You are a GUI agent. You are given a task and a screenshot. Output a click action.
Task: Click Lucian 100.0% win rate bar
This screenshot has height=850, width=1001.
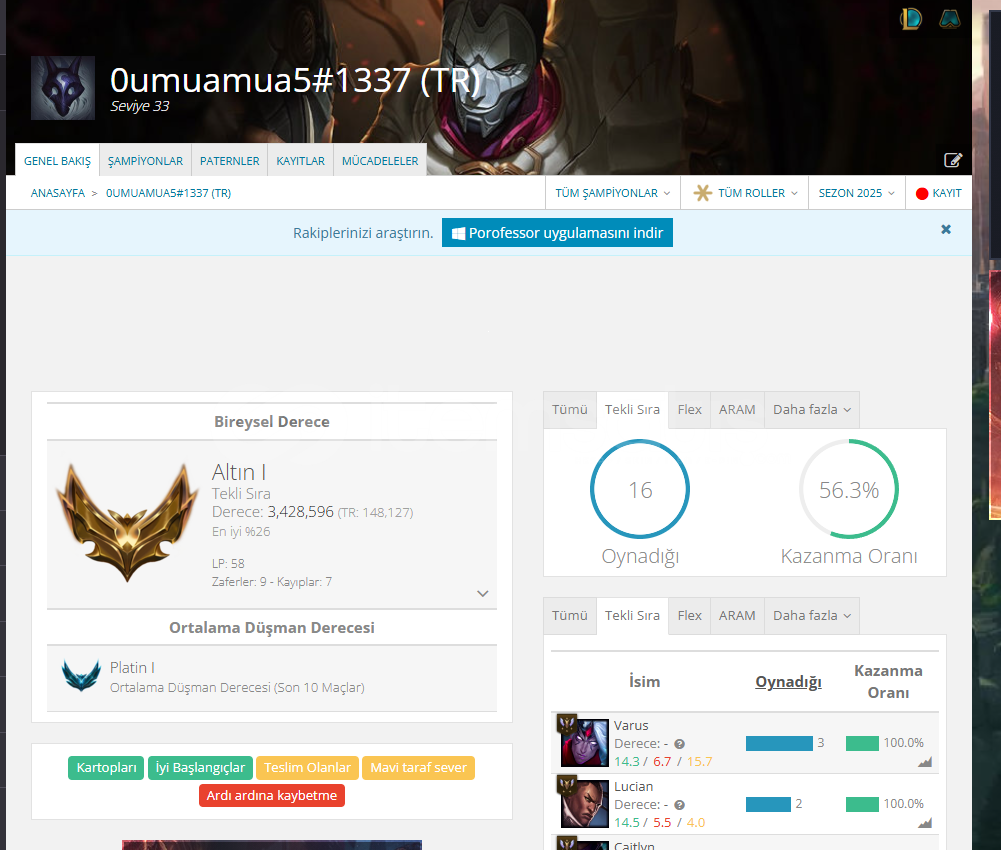point(862,805)
